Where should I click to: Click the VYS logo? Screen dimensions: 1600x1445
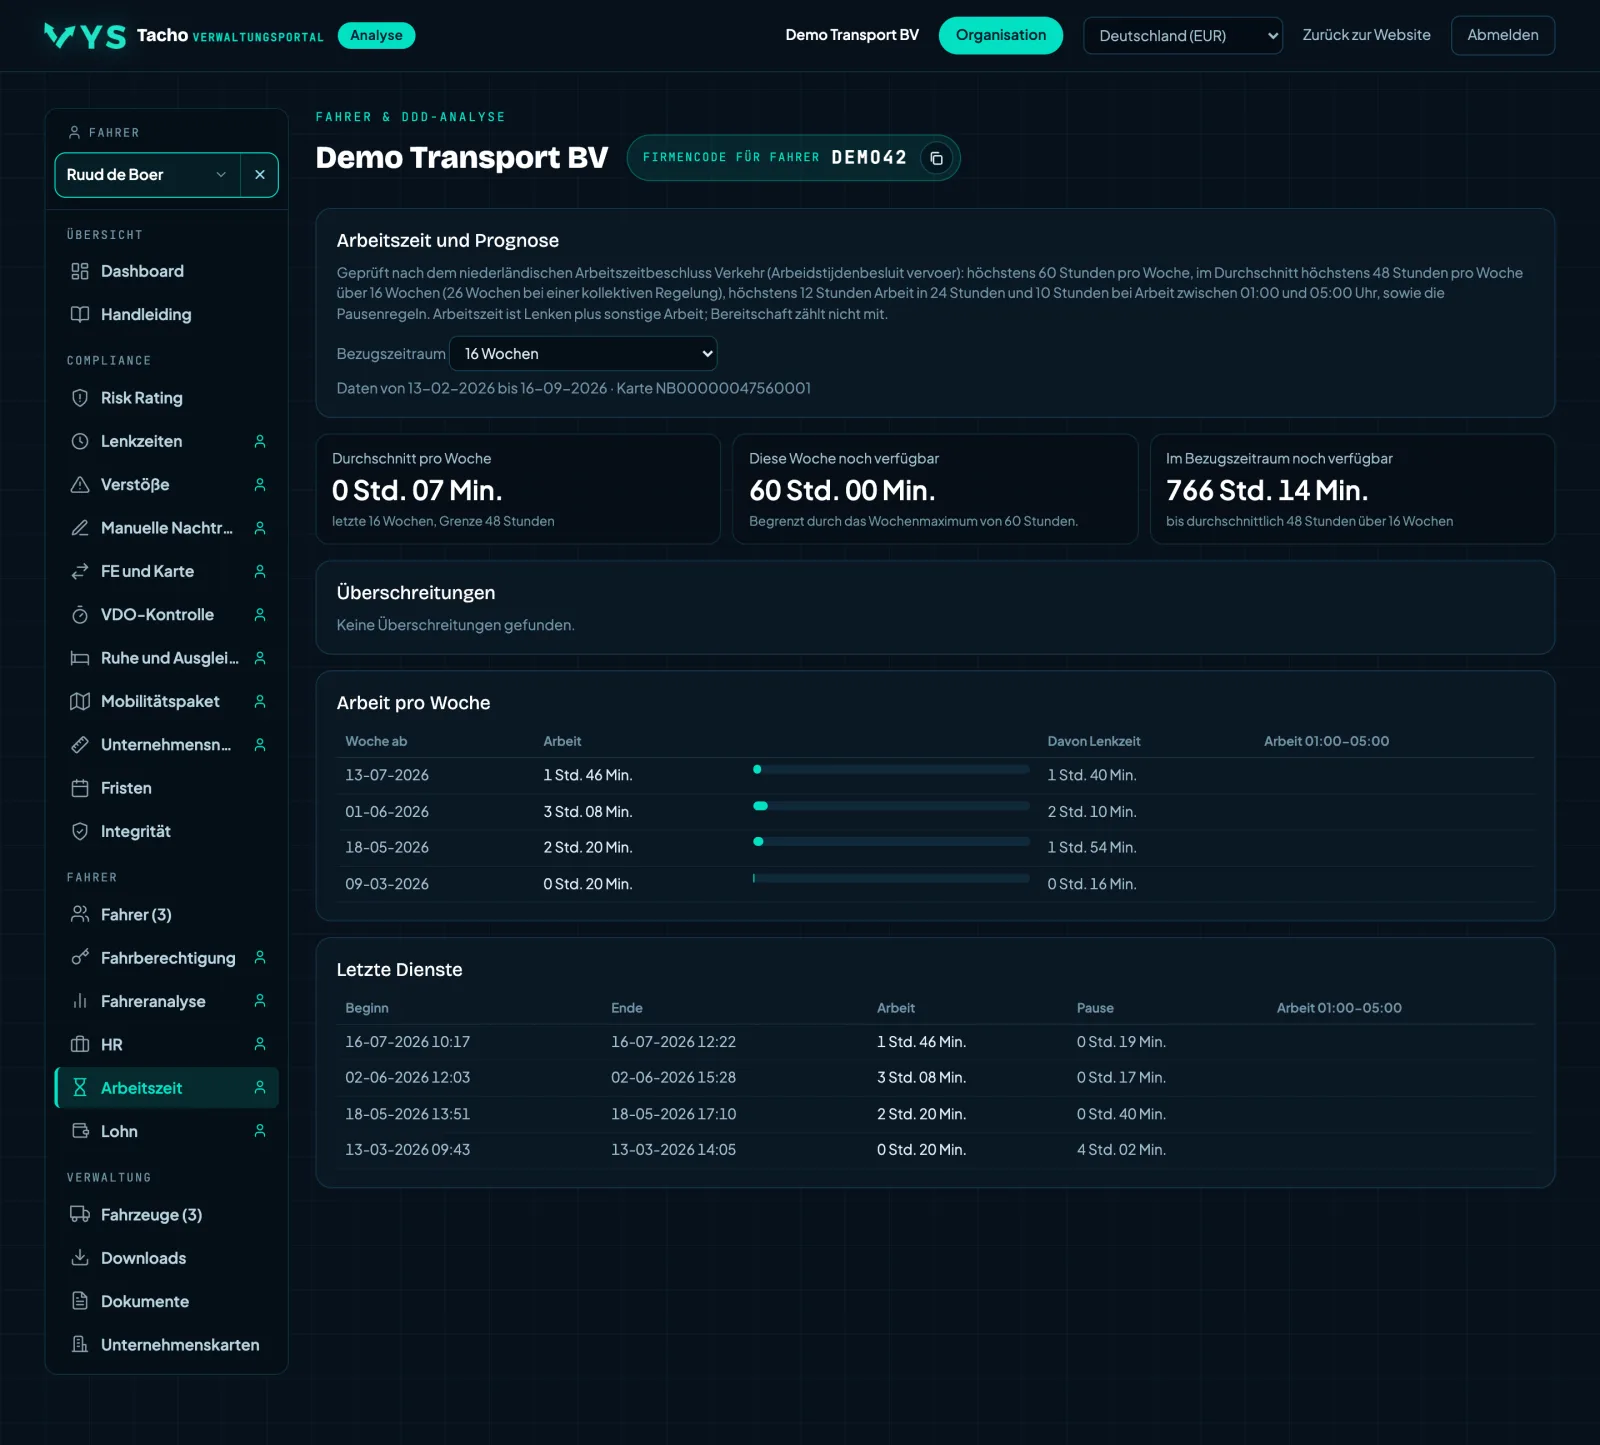point(85,36)
